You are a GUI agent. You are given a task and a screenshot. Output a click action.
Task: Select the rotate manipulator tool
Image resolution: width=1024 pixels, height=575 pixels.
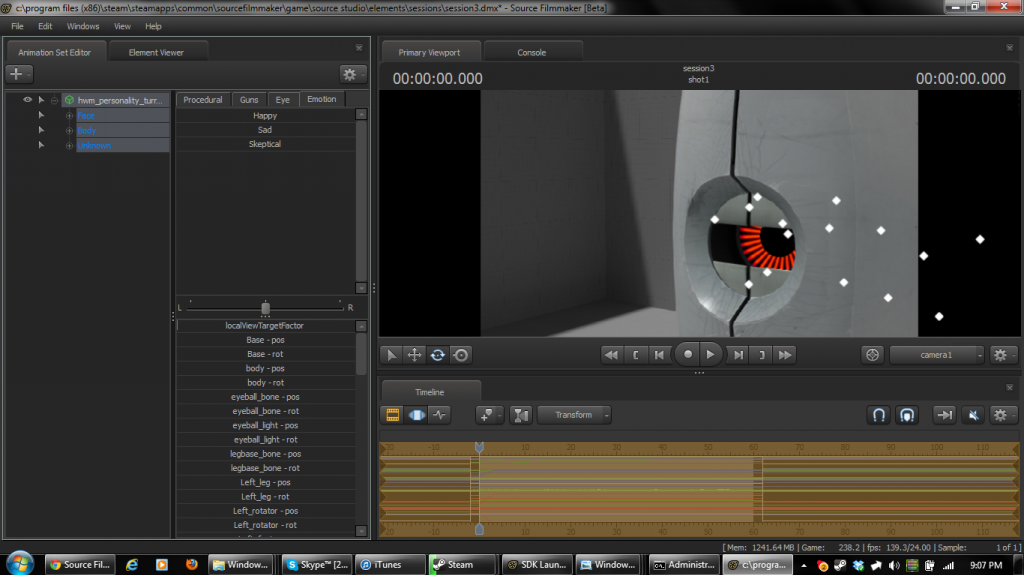point(438,355)
